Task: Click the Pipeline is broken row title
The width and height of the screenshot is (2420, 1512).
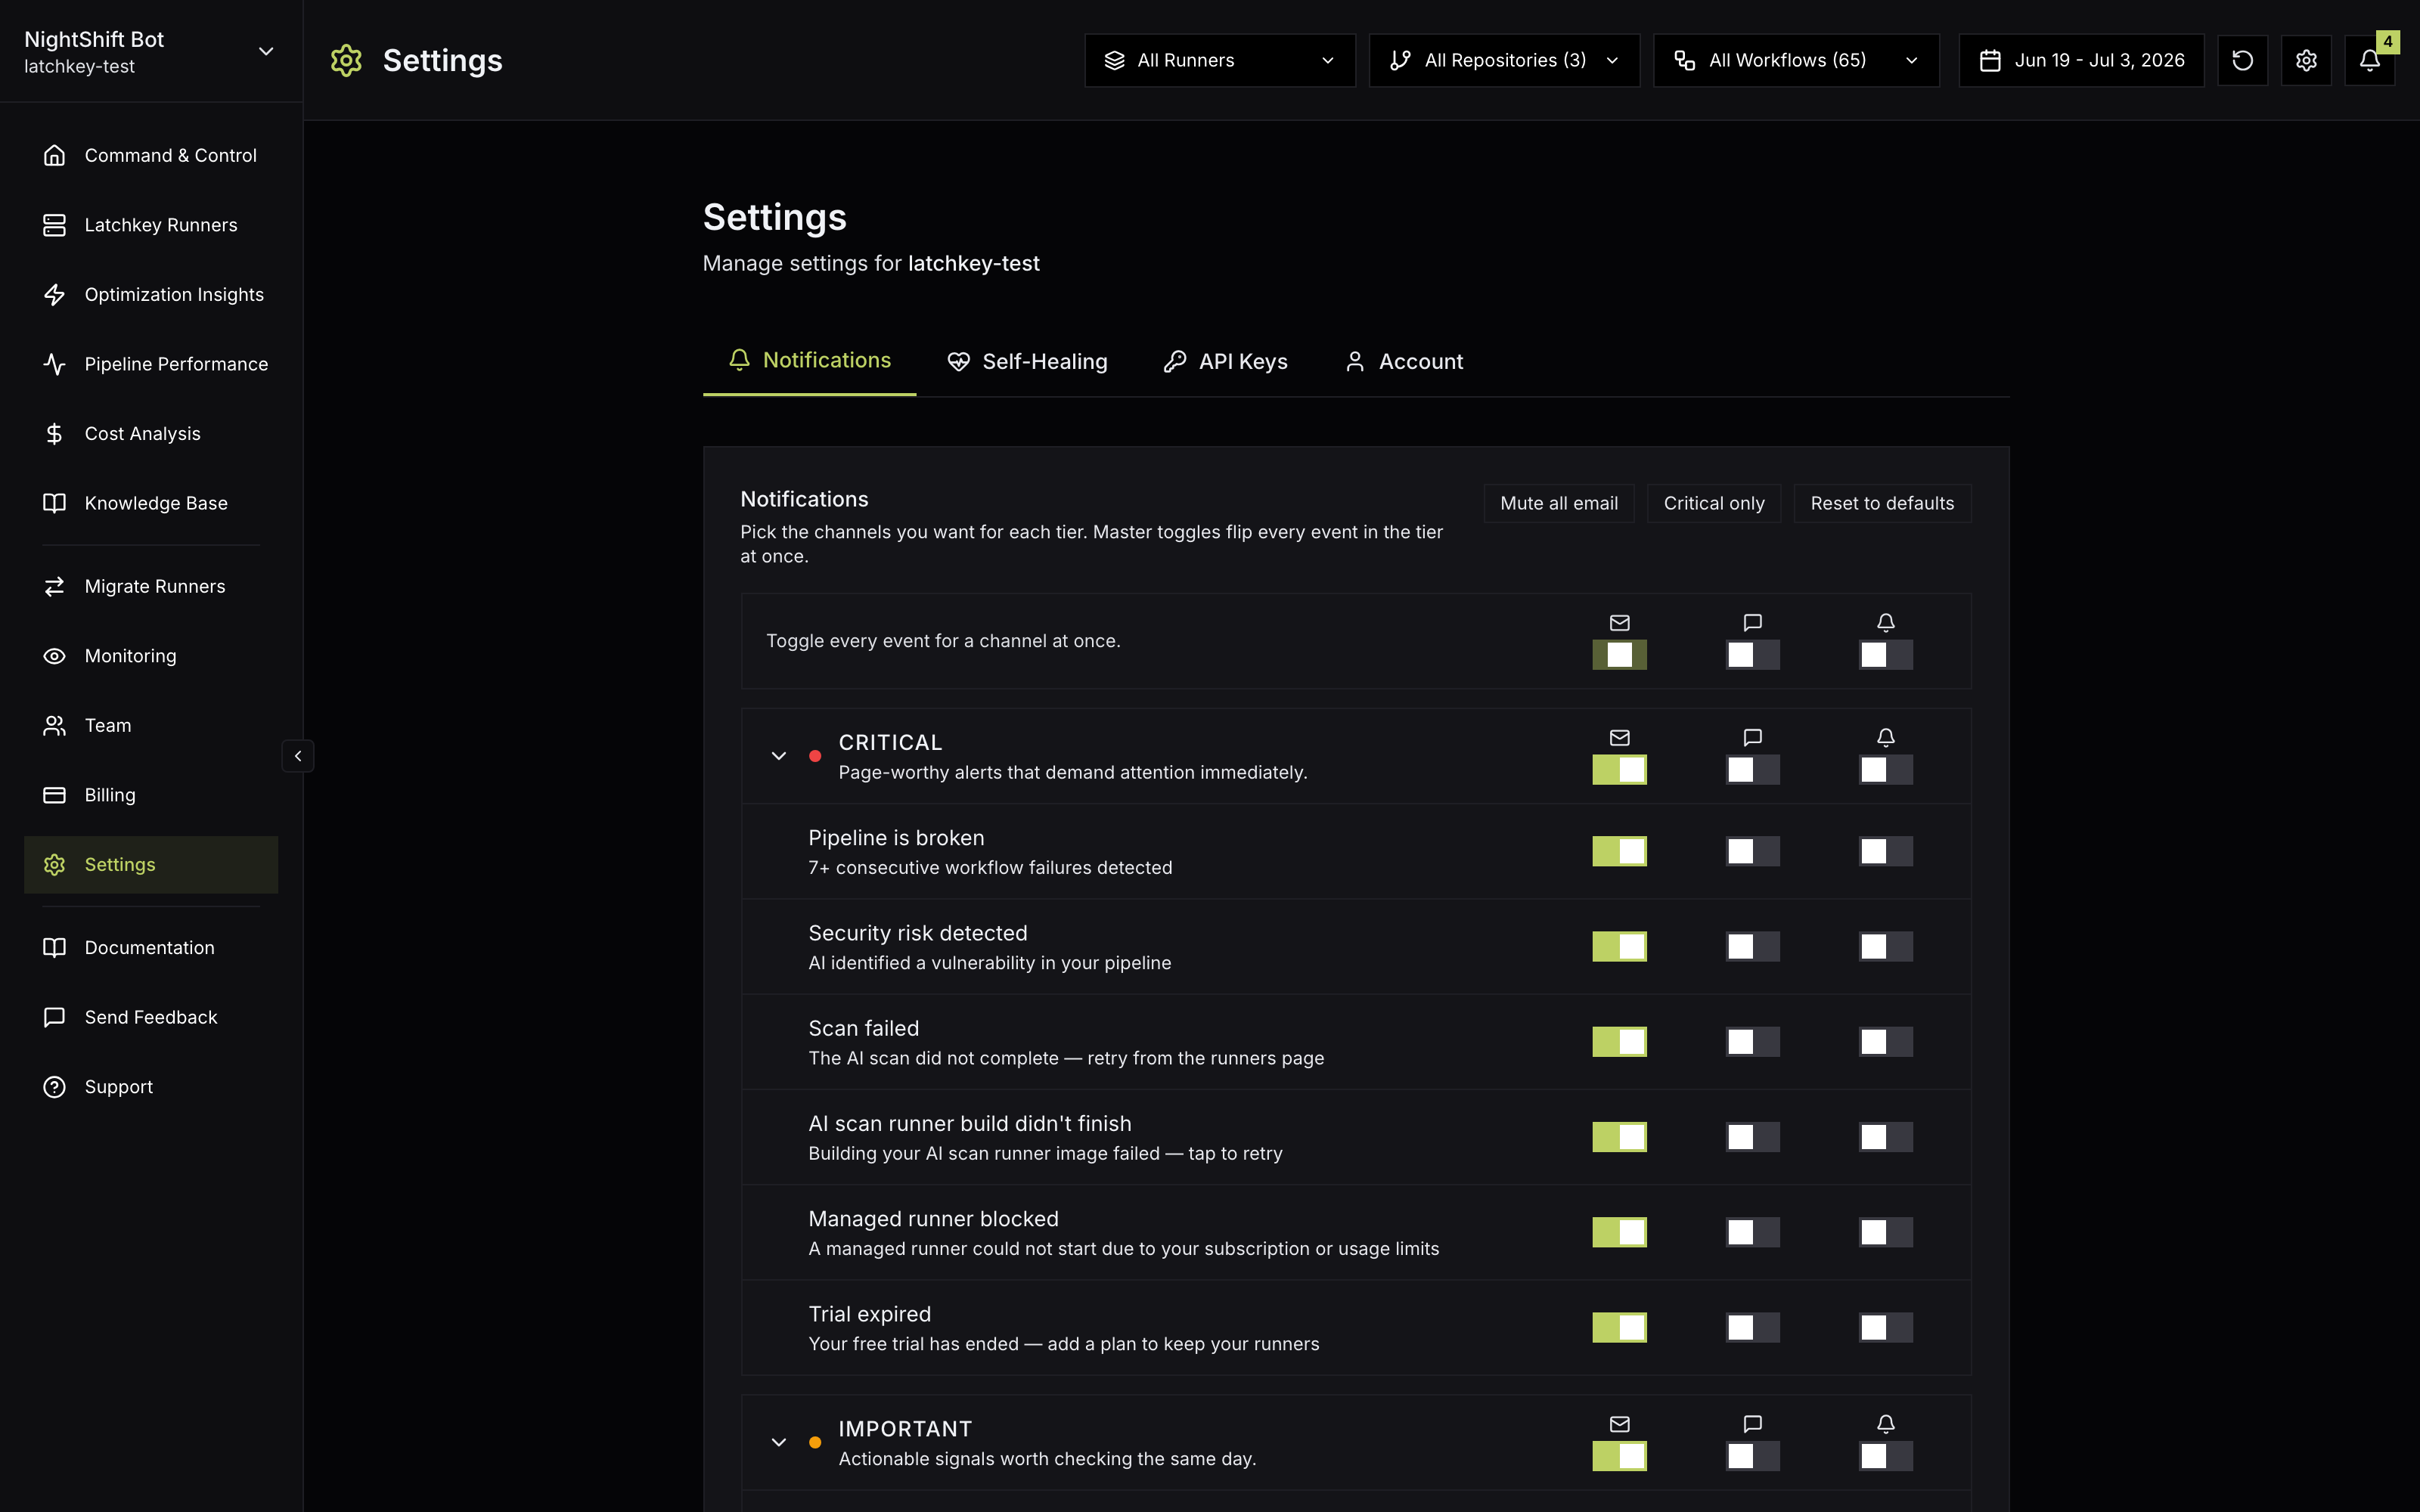Action: pos(896,838)
